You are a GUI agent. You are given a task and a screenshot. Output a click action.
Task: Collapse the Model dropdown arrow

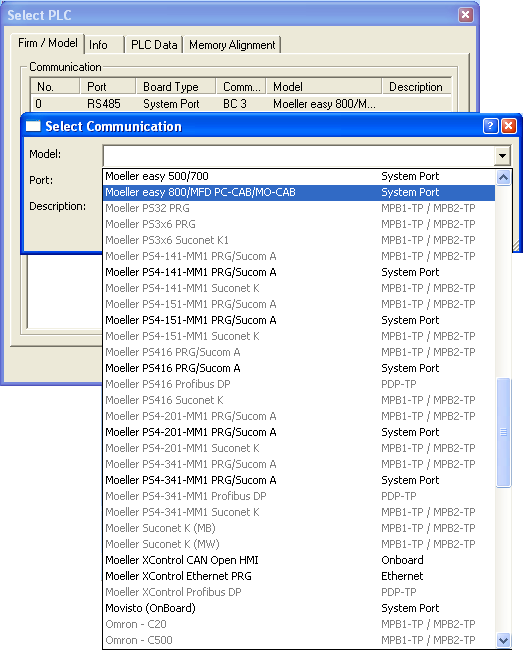pyautogui.click(x=503, y=156)
